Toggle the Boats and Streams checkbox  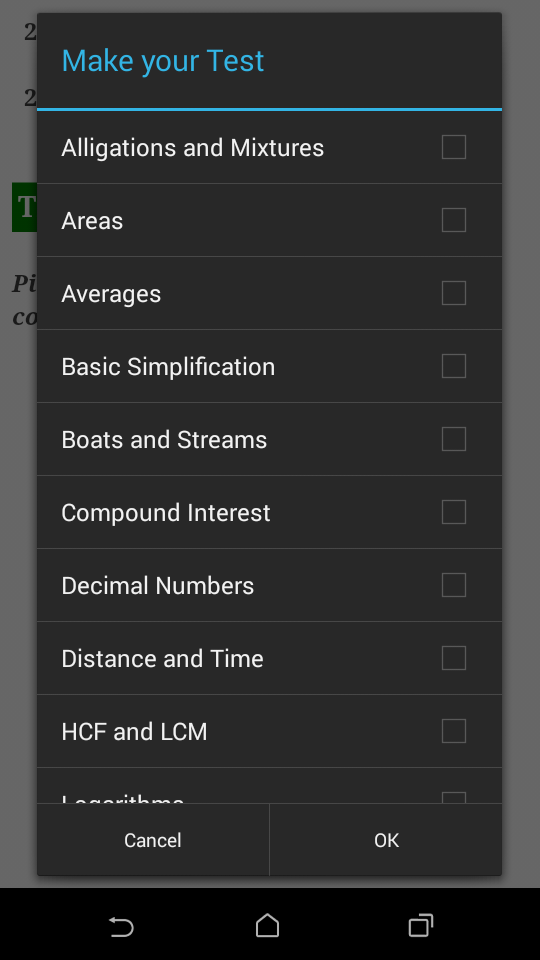[x=454, y=438]
